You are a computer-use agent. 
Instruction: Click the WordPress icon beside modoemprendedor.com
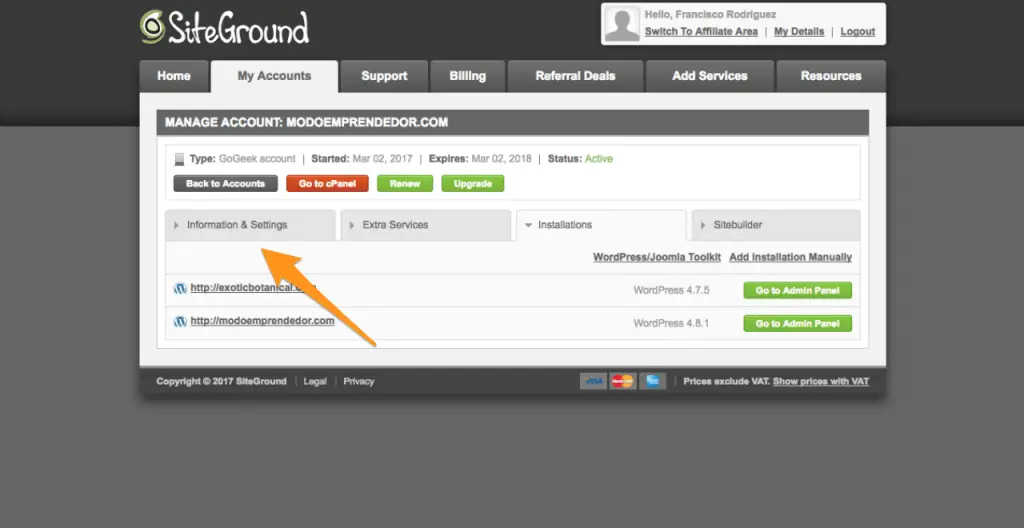[x=180, y=322]
